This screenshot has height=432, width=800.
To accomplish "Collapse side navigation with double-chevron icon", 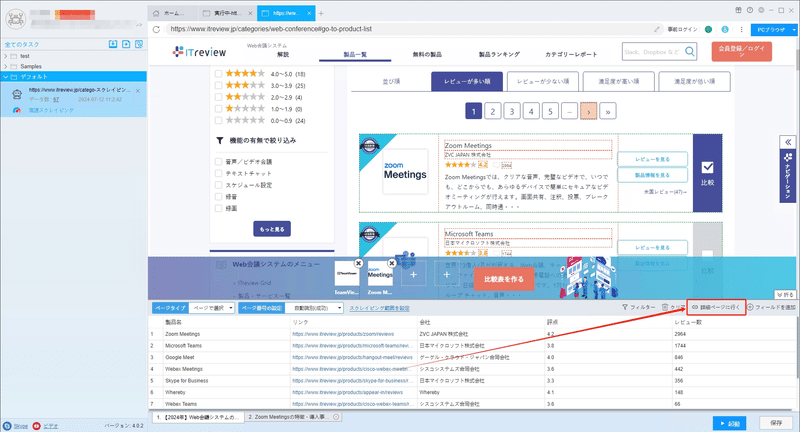I will 788,142.
